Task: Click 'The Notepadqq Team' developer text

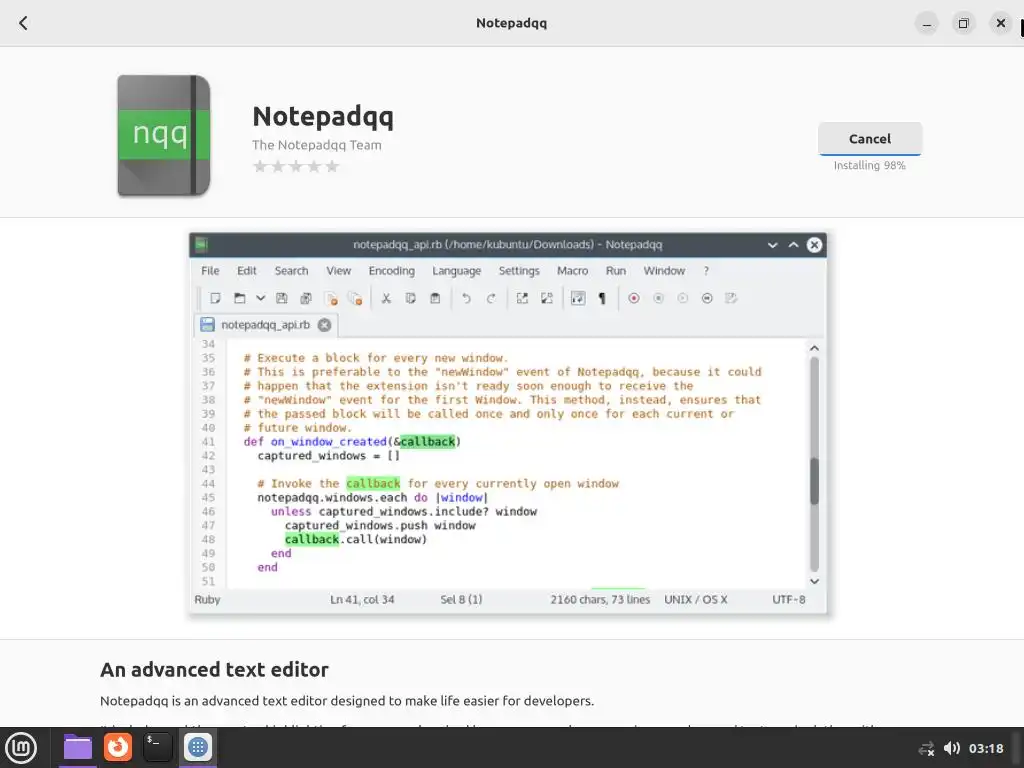Action: coord(317,145)
